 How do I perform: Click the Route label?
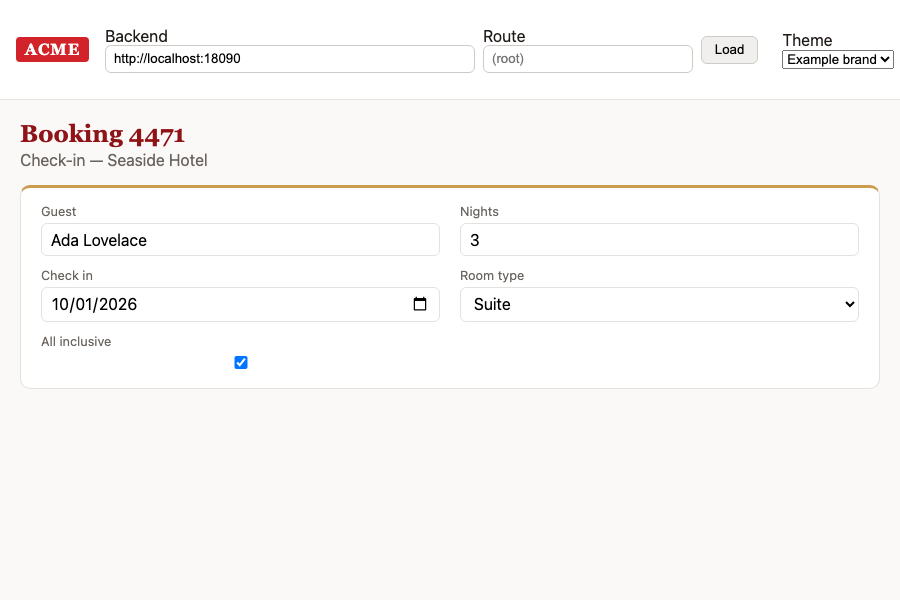(x=504, y=36)
